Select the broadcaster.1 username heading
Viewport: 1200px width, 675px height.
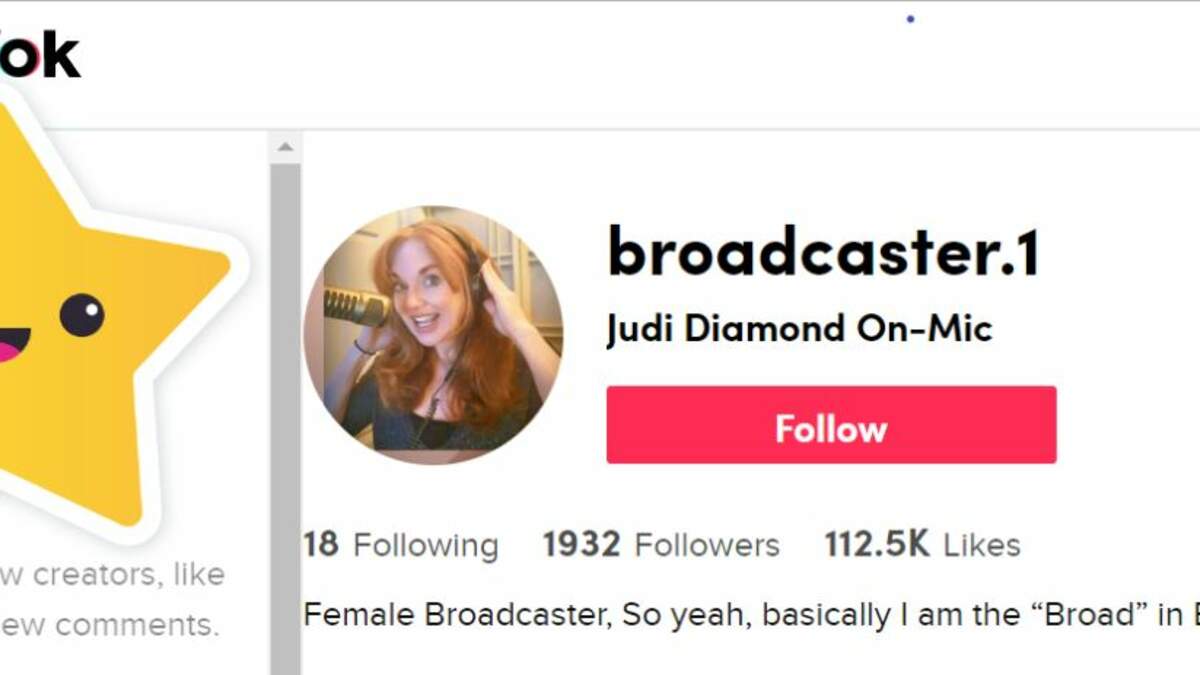(824, 251)
